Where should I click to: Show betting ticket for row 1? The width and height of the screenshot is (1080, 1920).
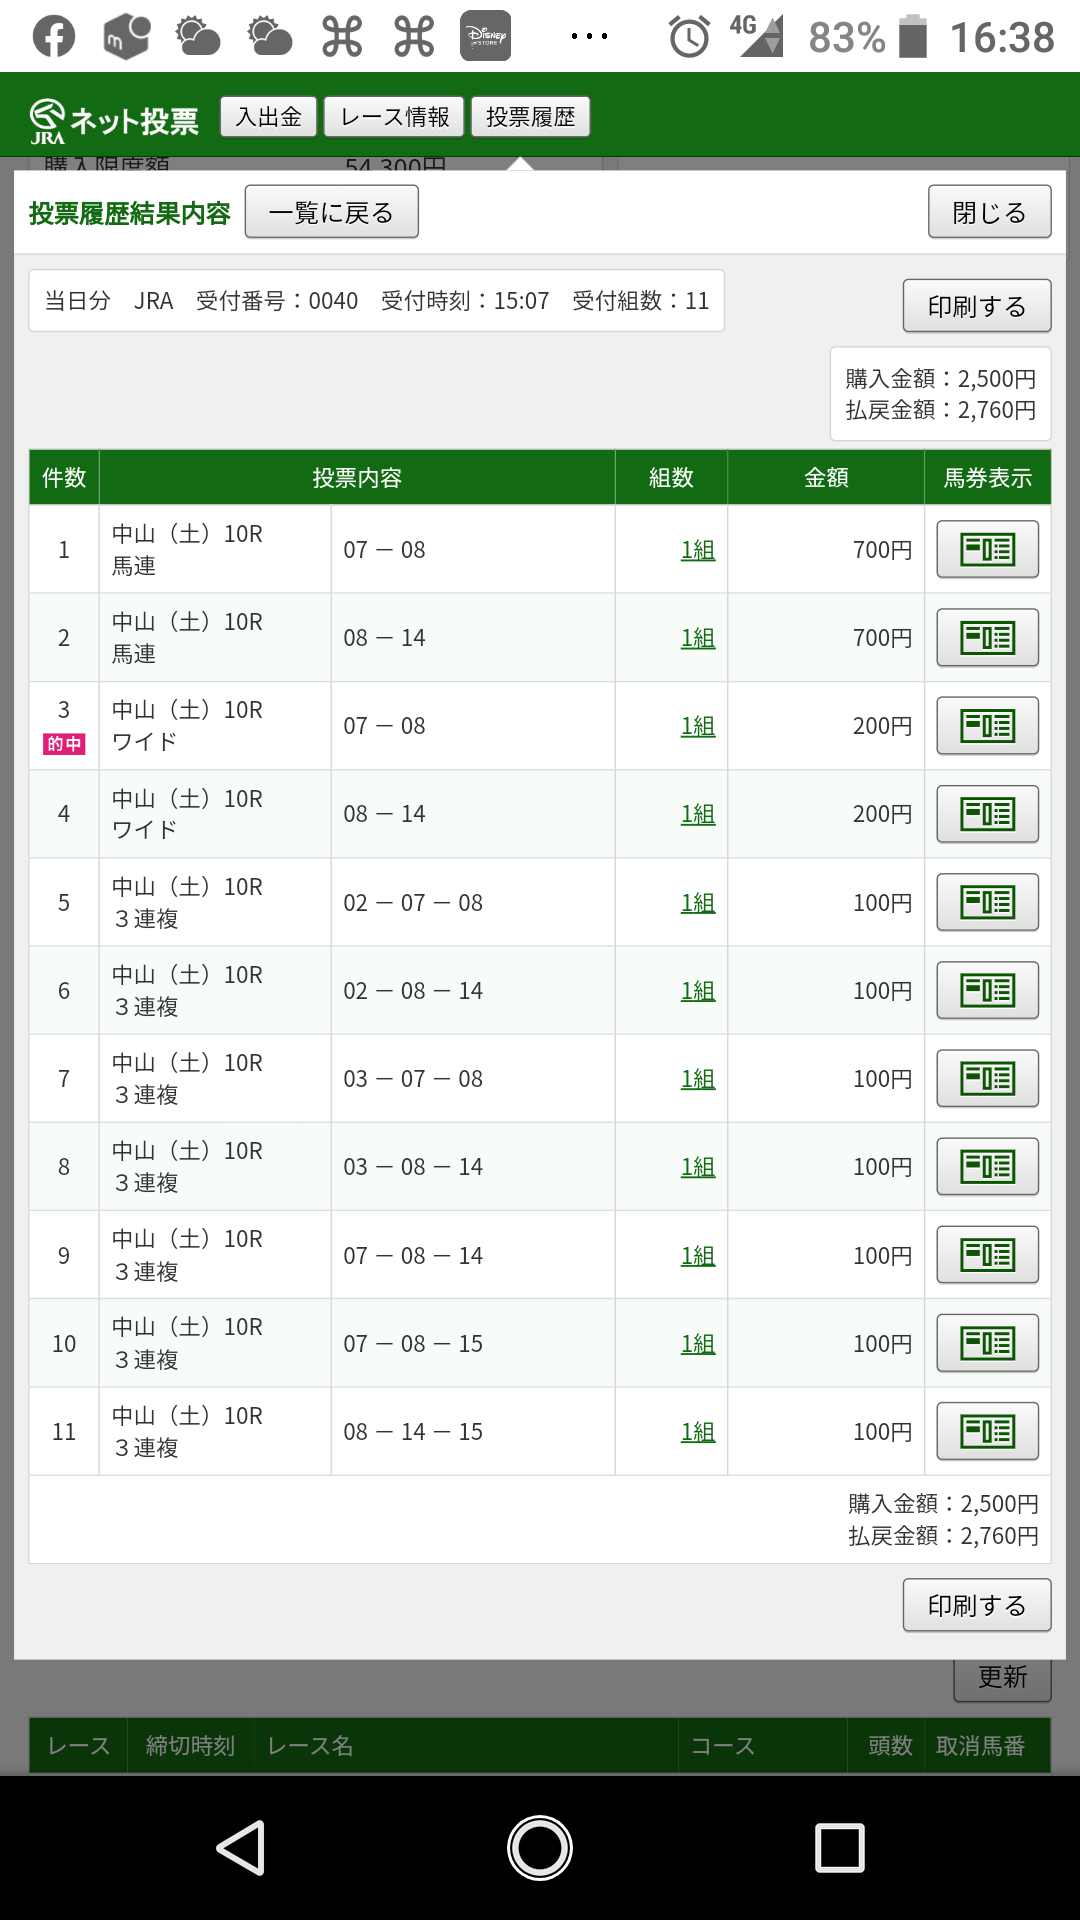(987, 549)
